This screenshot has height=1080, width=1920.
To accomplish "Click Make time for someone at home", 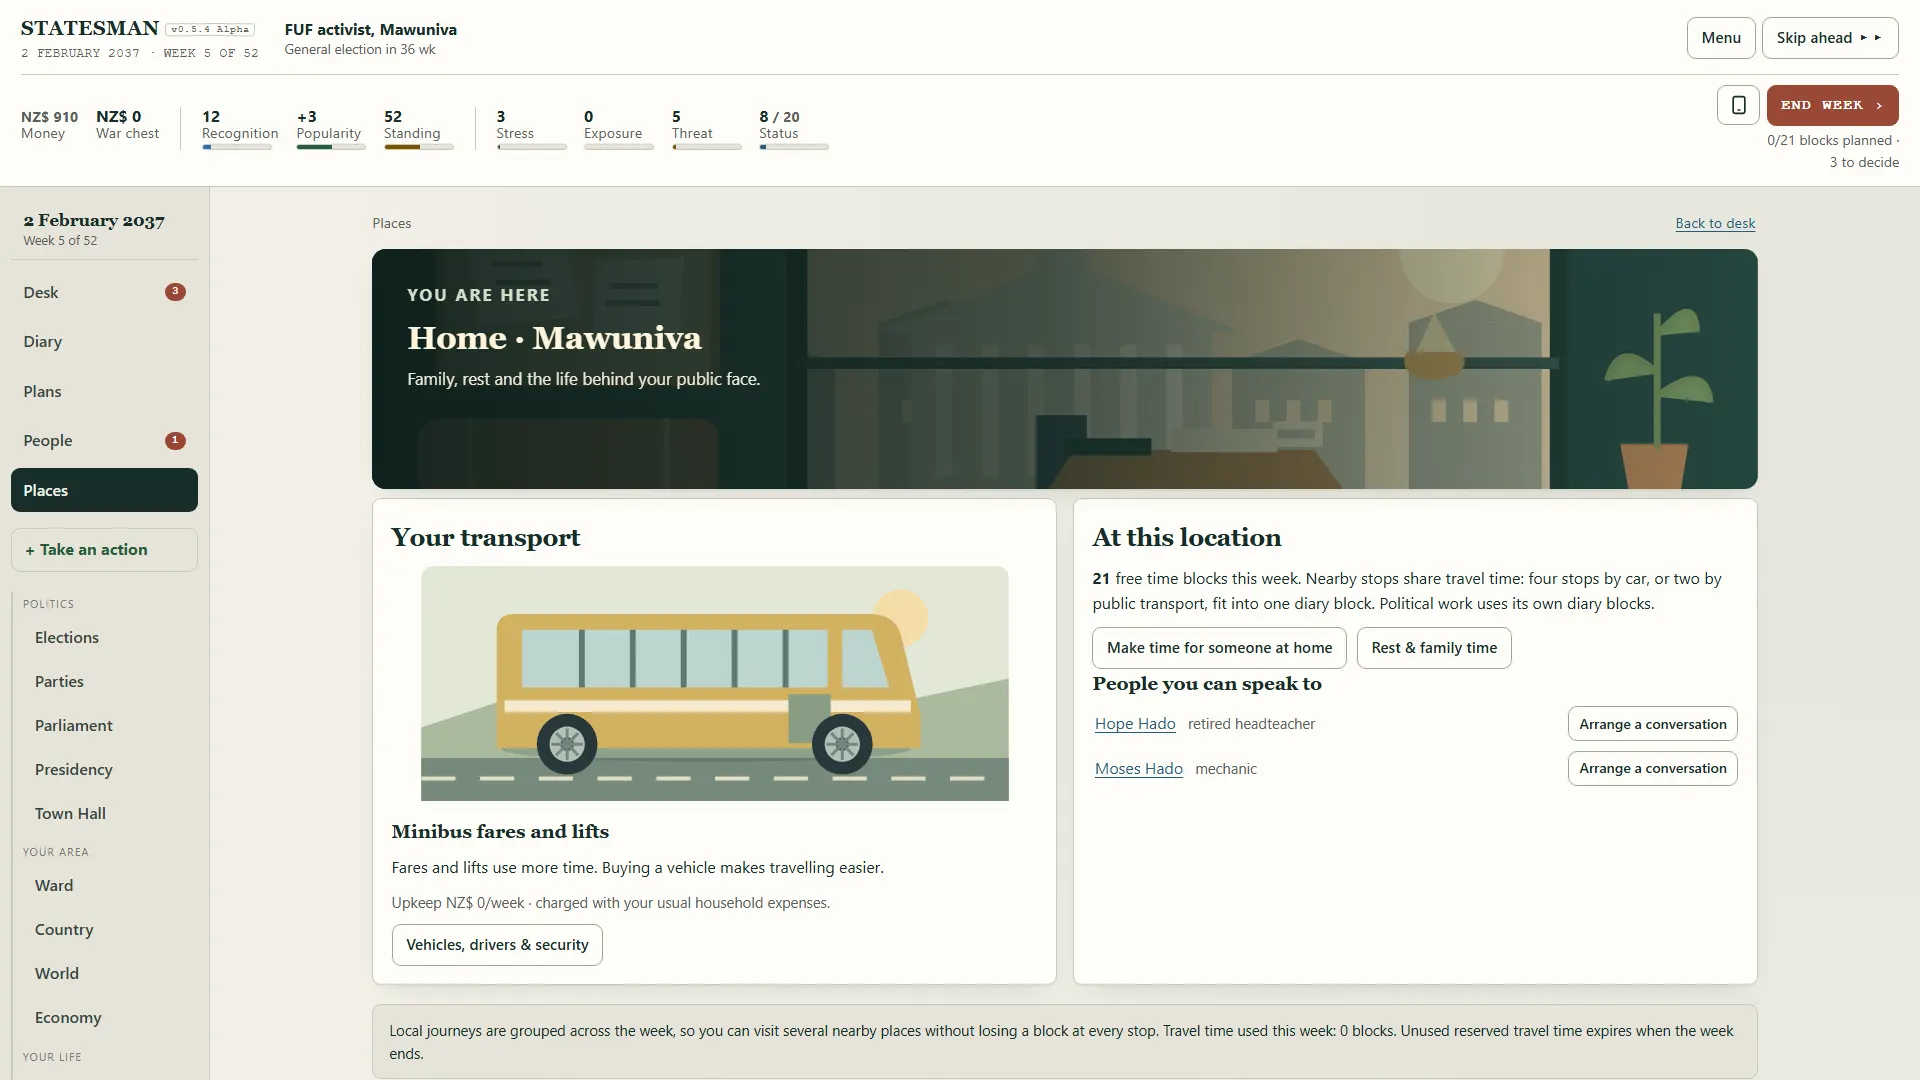I will click(1219, 648).
